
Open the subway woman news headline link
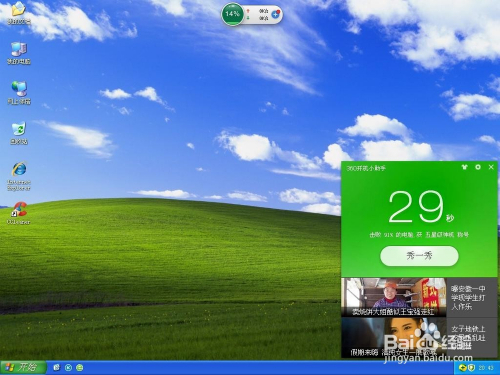tap(468, 337)
